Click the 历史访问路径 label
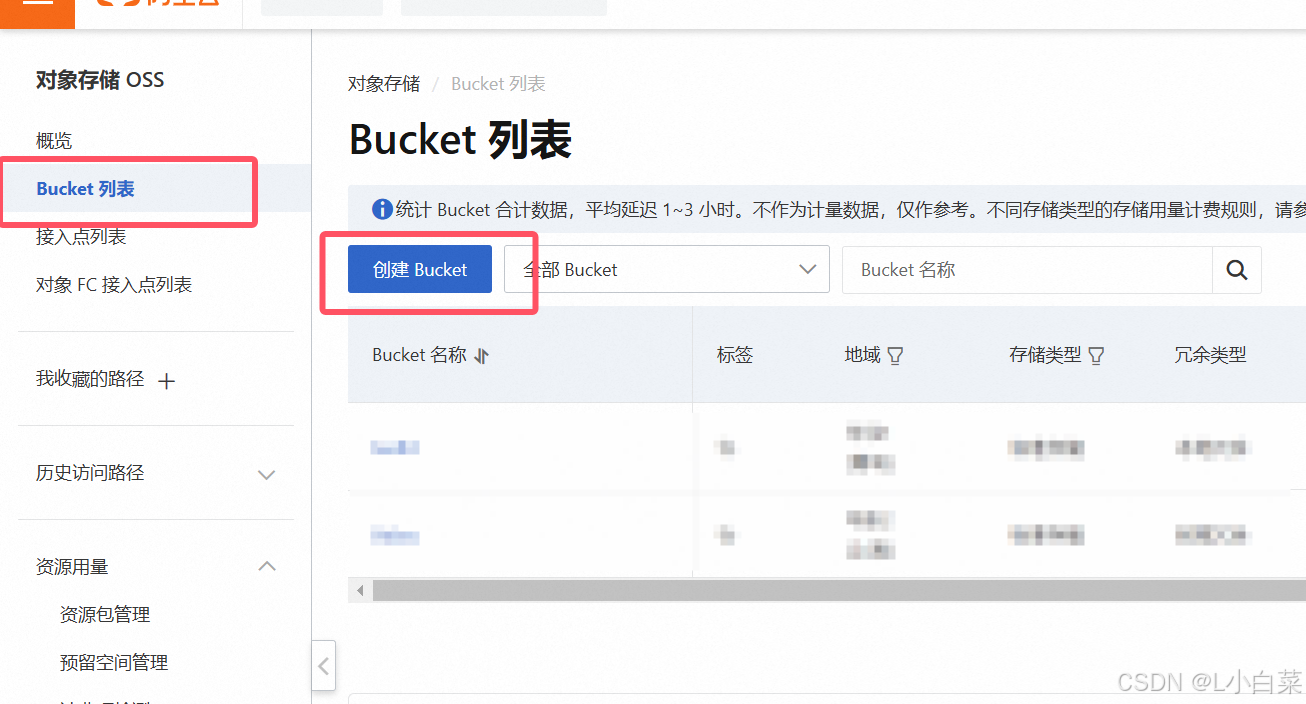Screen dimensions: 1306x704 pyautogui.click(x=90, y=473)
